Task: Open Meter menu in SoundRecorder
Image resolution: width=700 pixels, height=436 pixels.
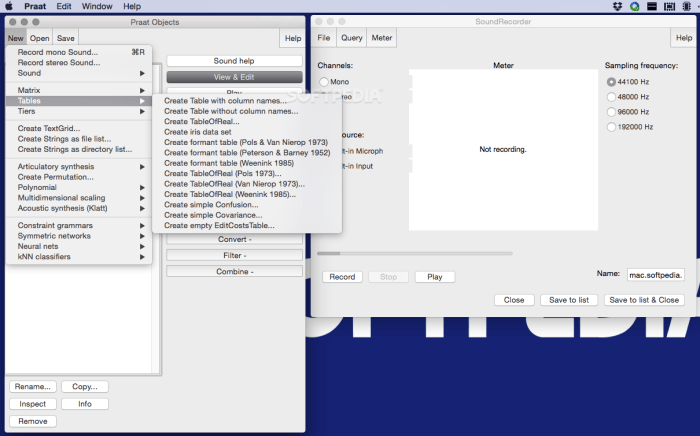Action: pos(382,38)
